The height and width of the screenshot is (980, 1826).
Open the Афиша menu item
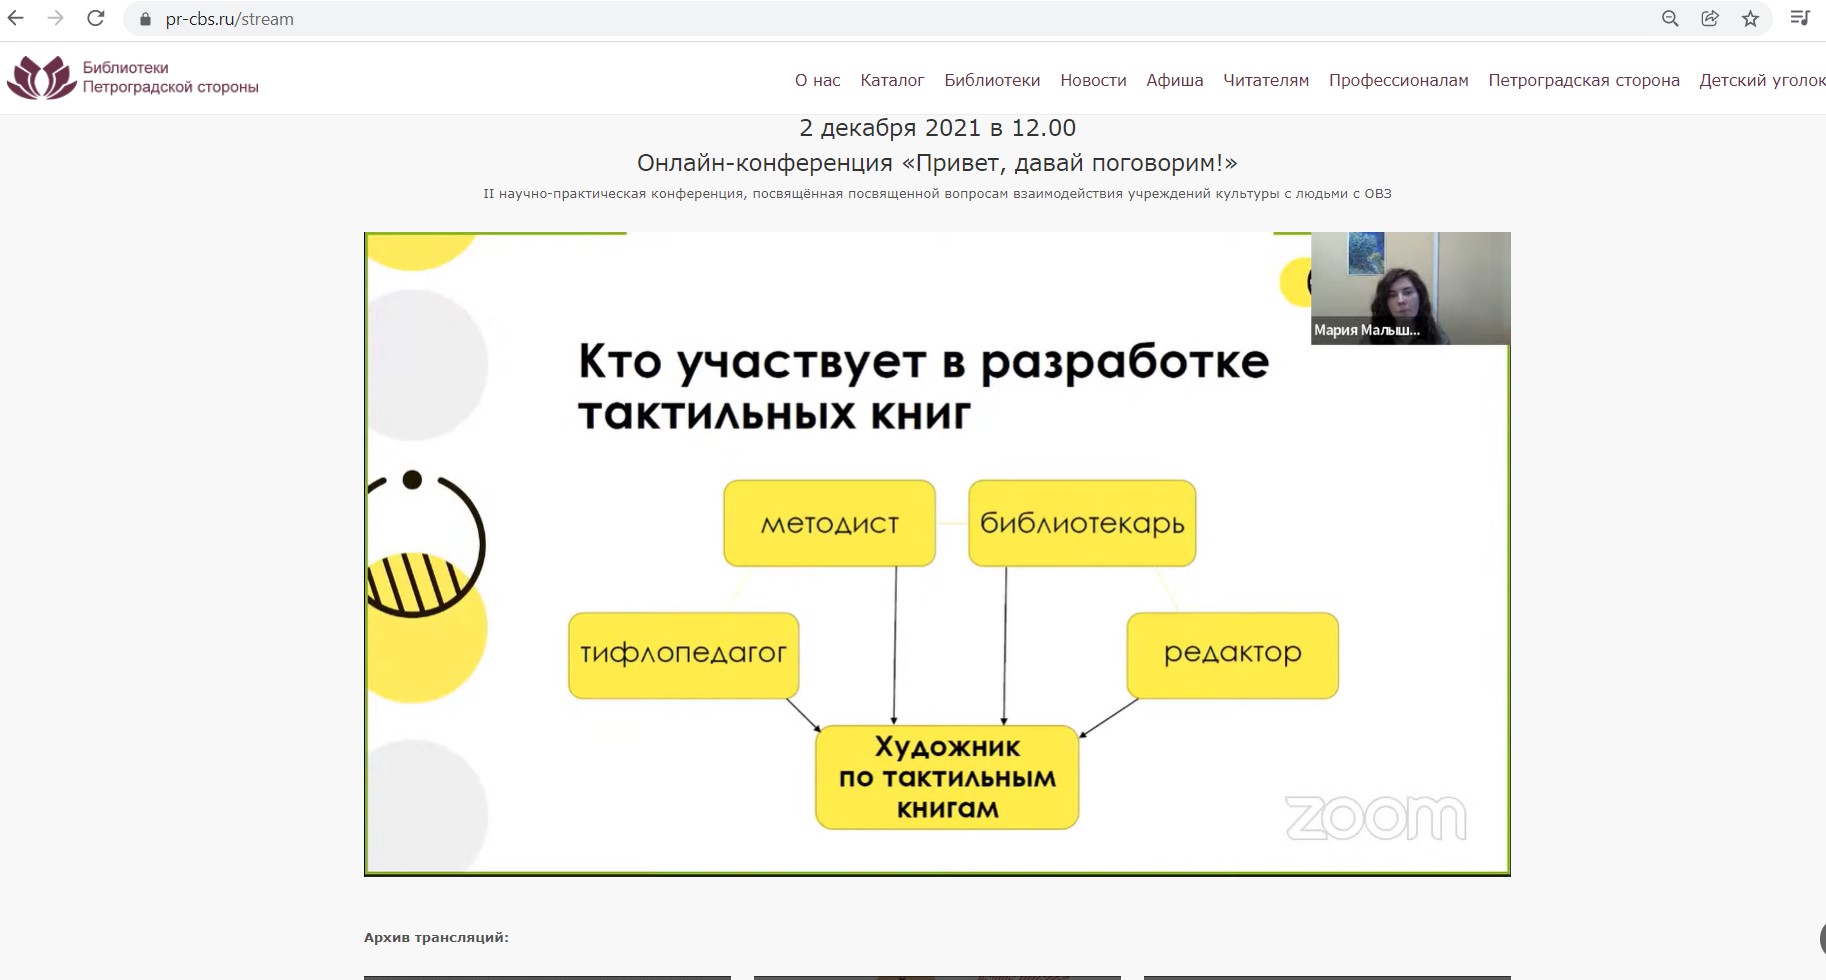[1174, 81]
